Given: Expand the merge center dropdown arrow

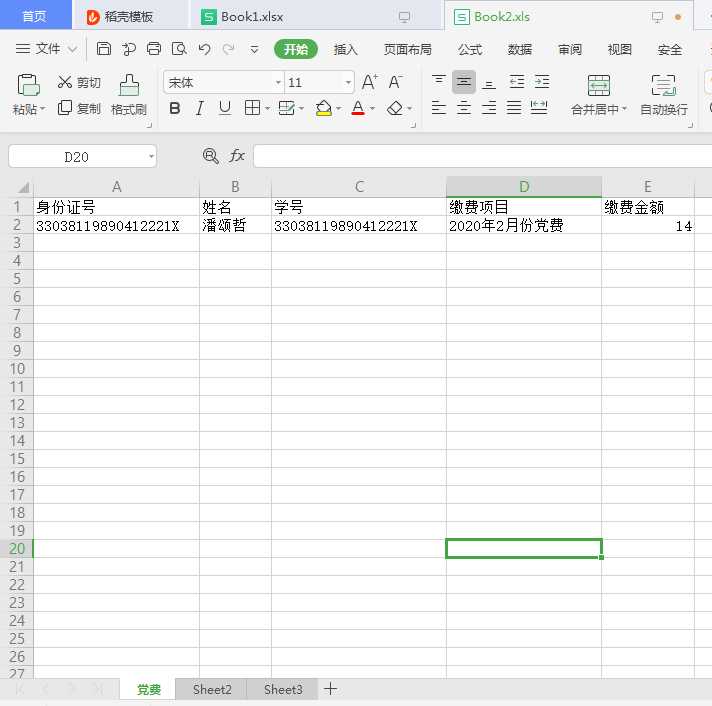Looking at the screenshot, I should 624,109.
